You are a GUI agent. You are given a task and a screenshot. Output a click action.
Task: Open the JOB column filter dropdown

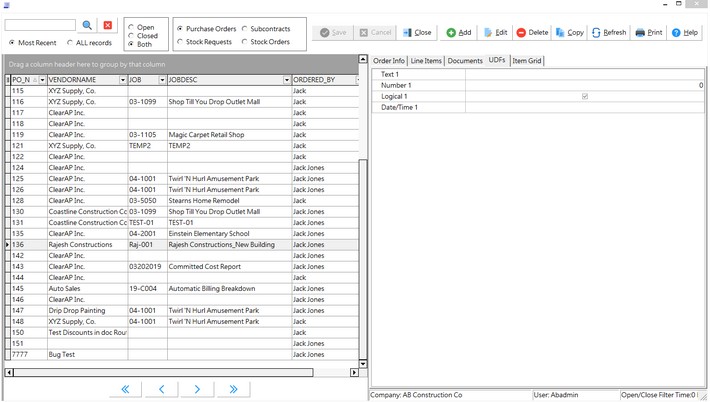[x=162, y=80]
